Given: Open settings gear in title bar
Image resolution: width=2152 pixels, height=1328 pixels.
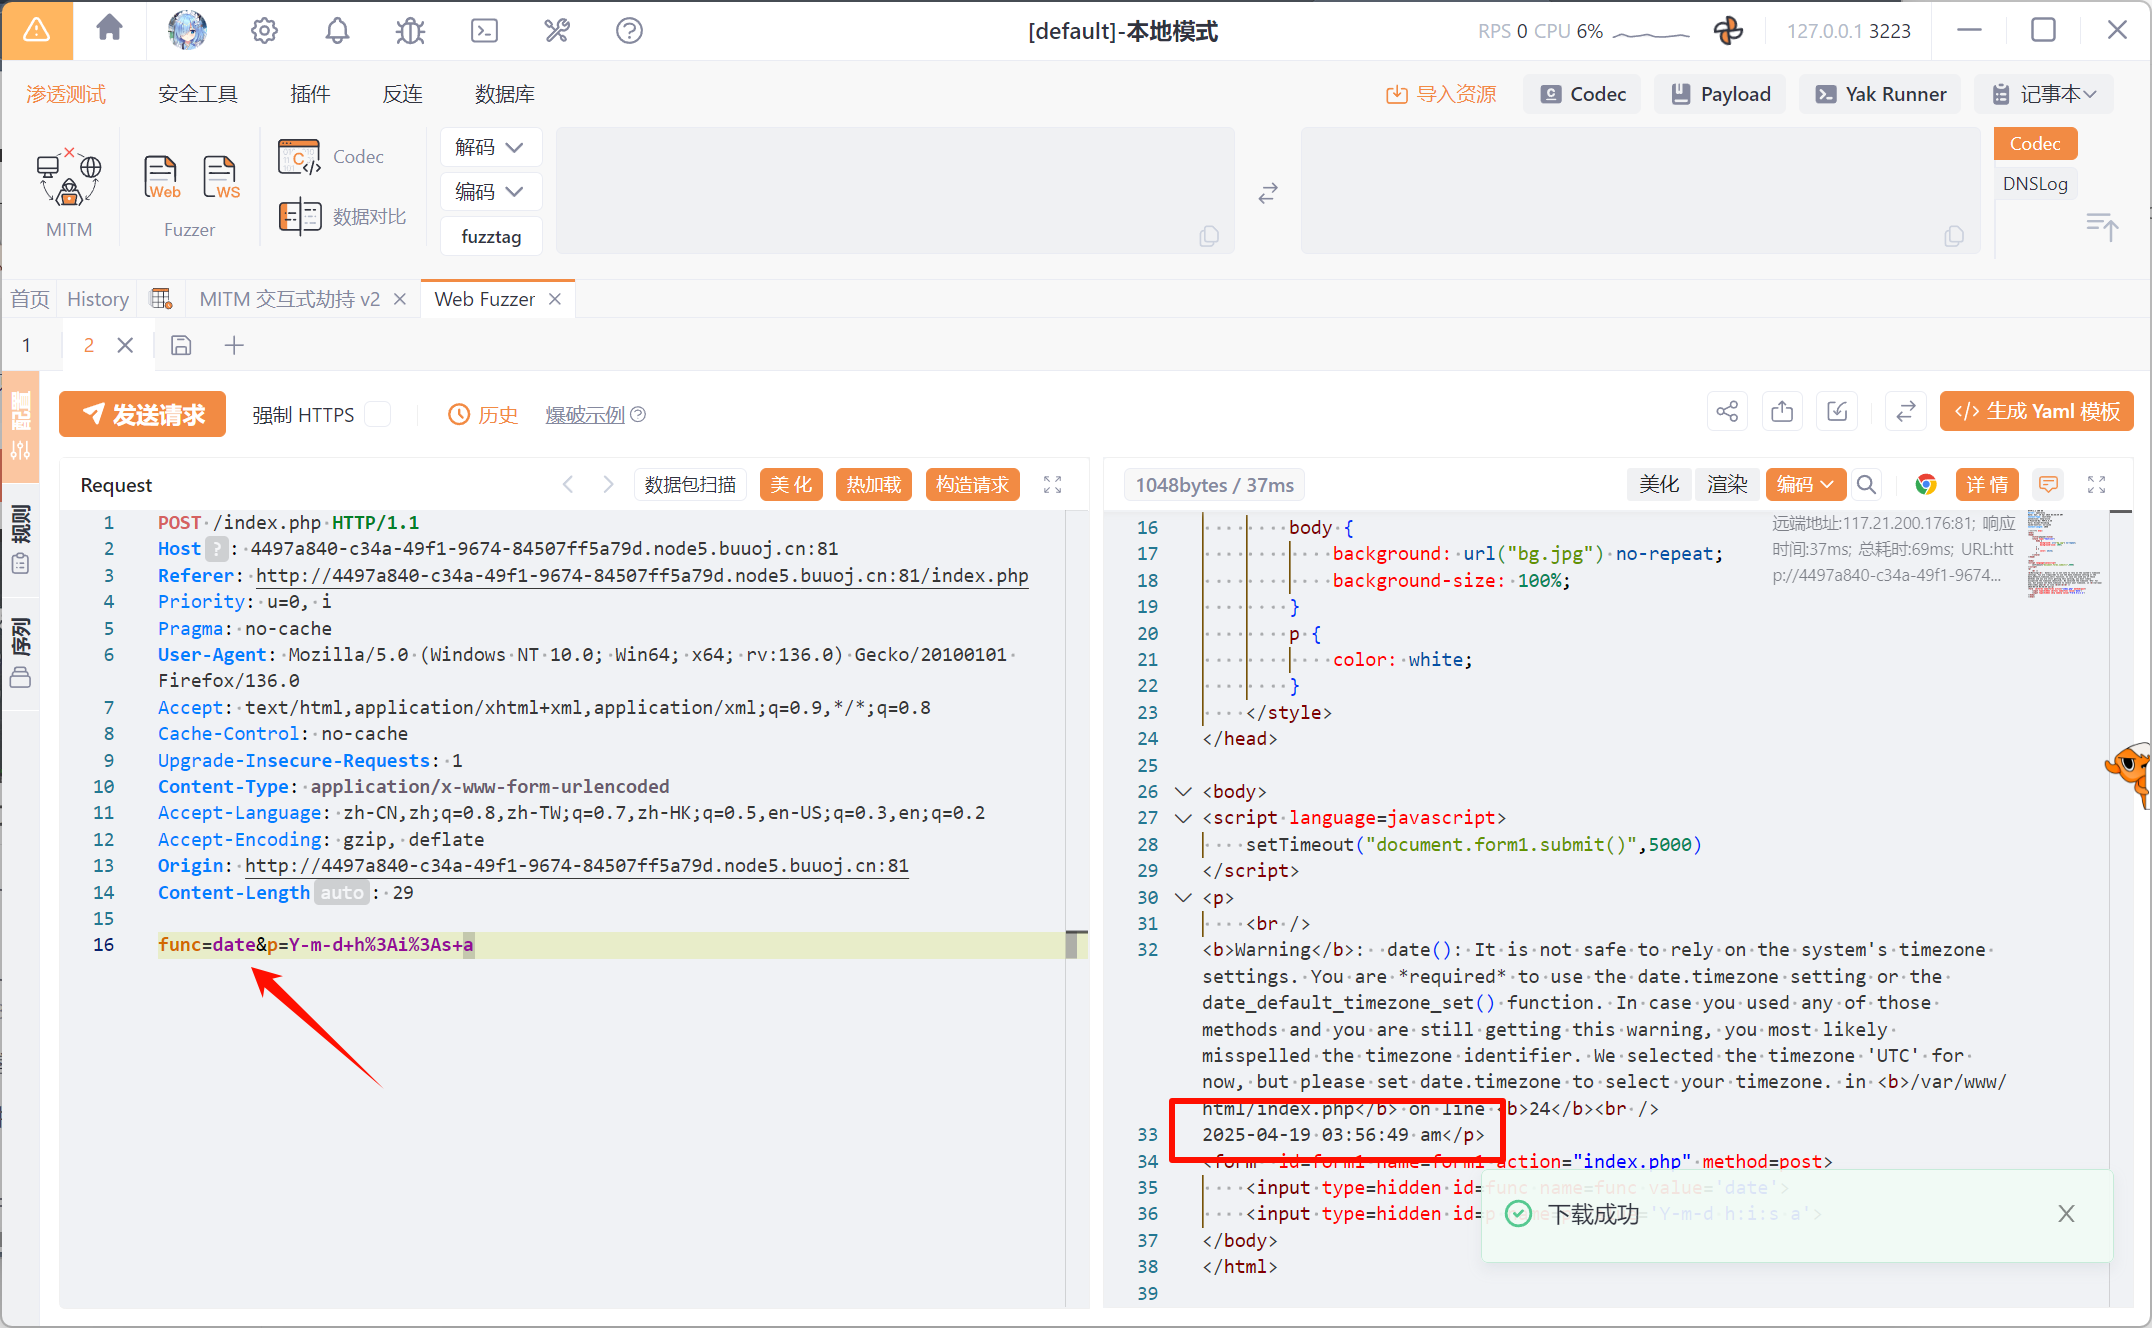Looking at the screenshot, I should (x=264, y=31).
